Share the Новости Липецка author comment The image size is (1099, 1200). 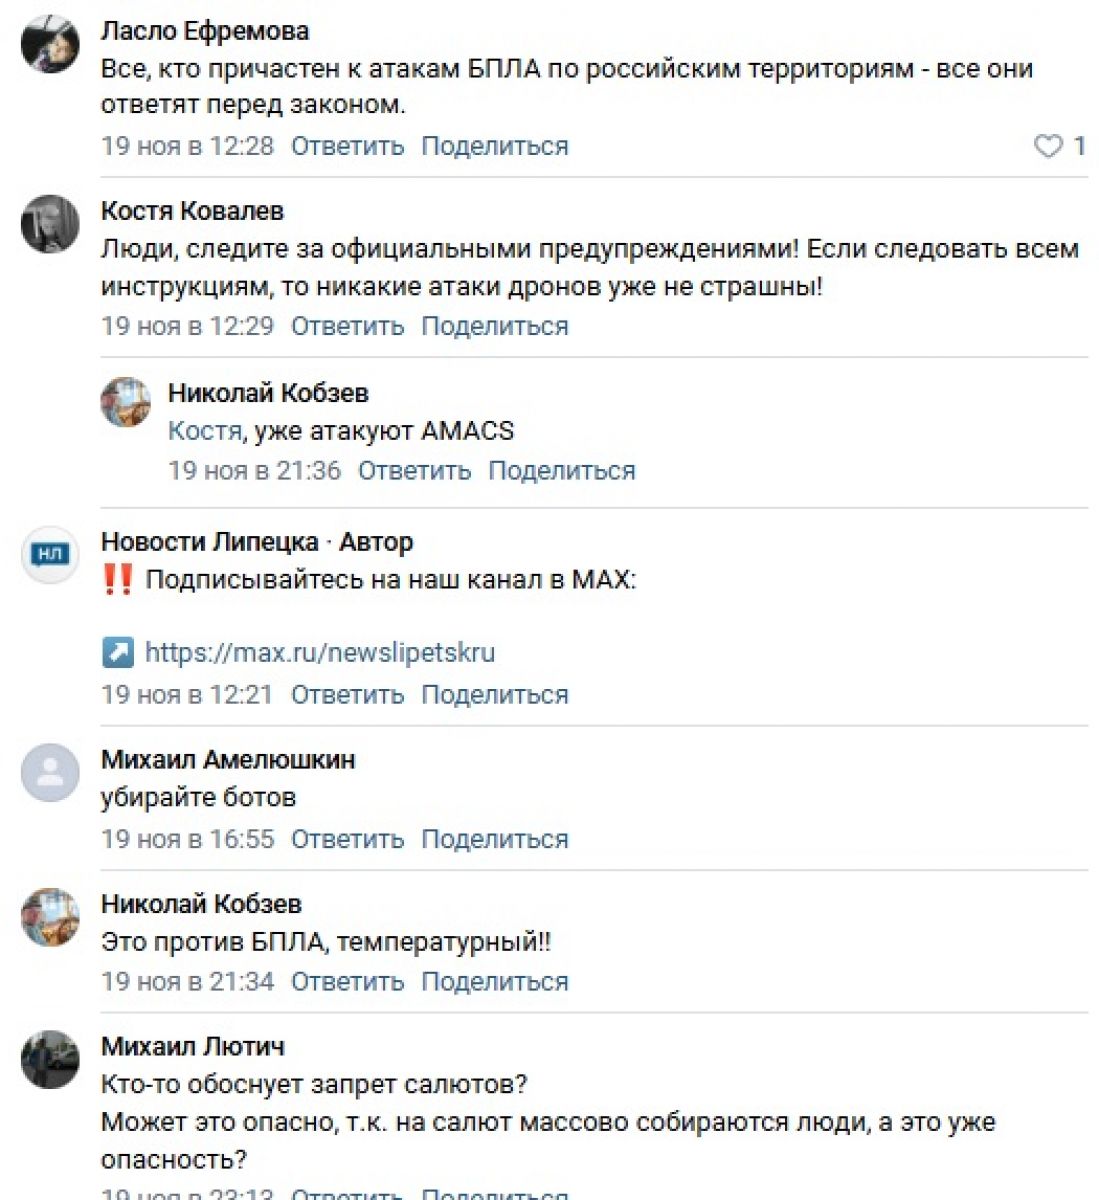coord(494,694)
